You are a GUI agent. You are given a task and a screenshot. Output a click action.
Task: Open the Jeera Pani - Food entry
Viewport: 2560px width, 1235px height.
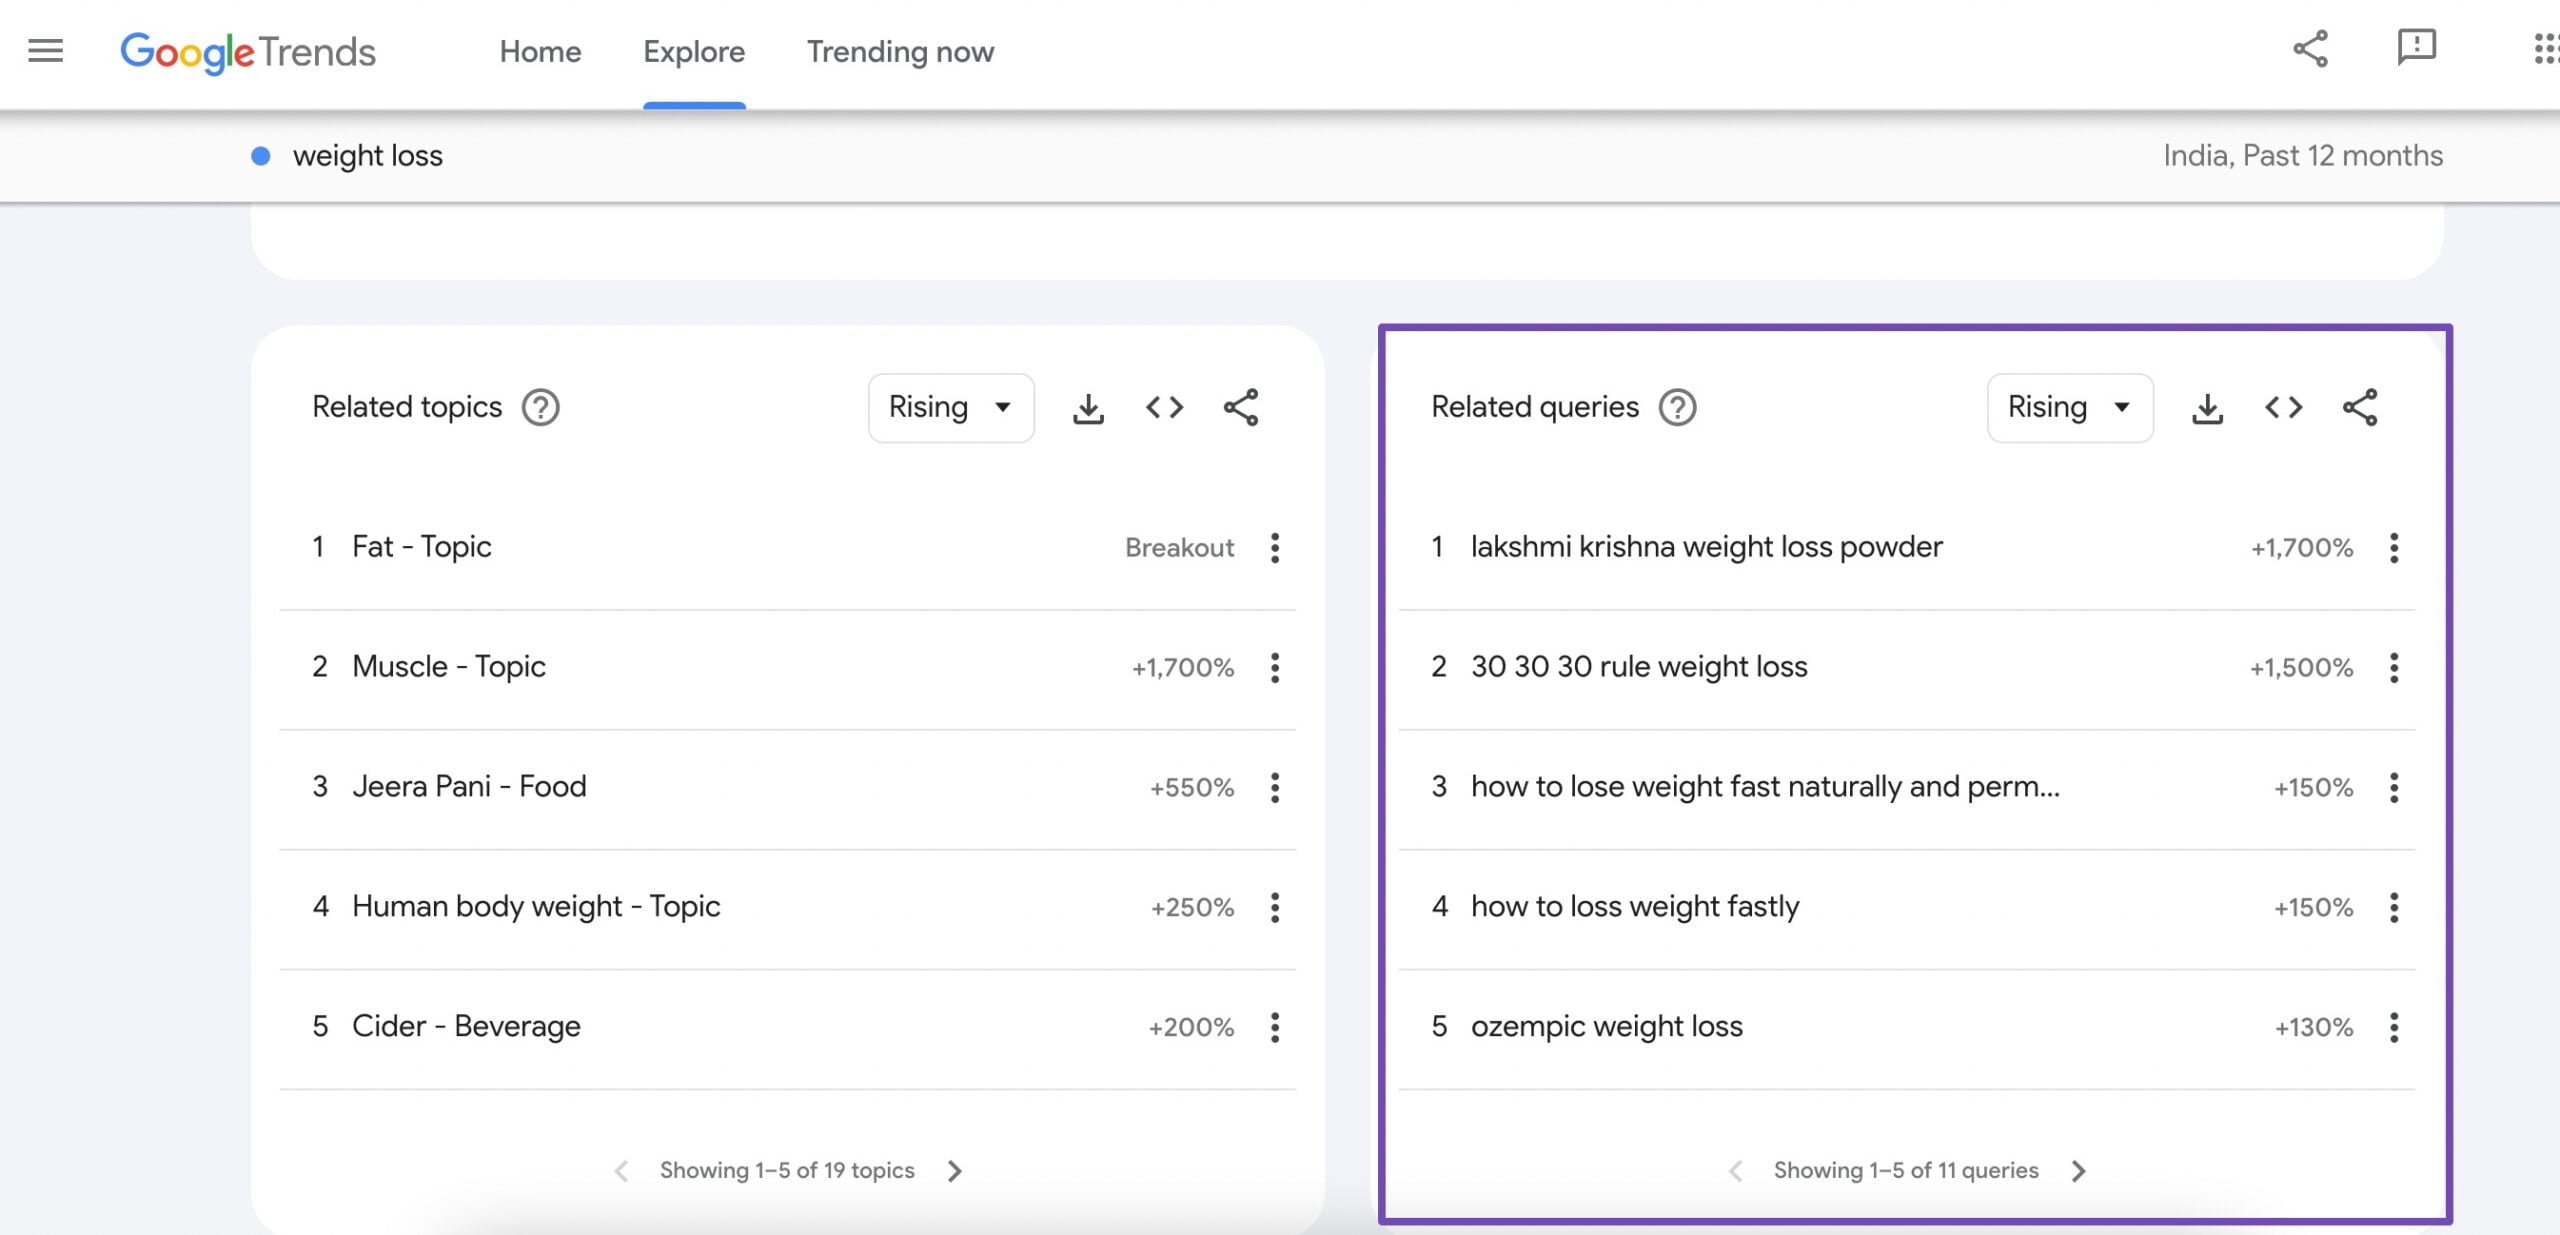point(469,787)
